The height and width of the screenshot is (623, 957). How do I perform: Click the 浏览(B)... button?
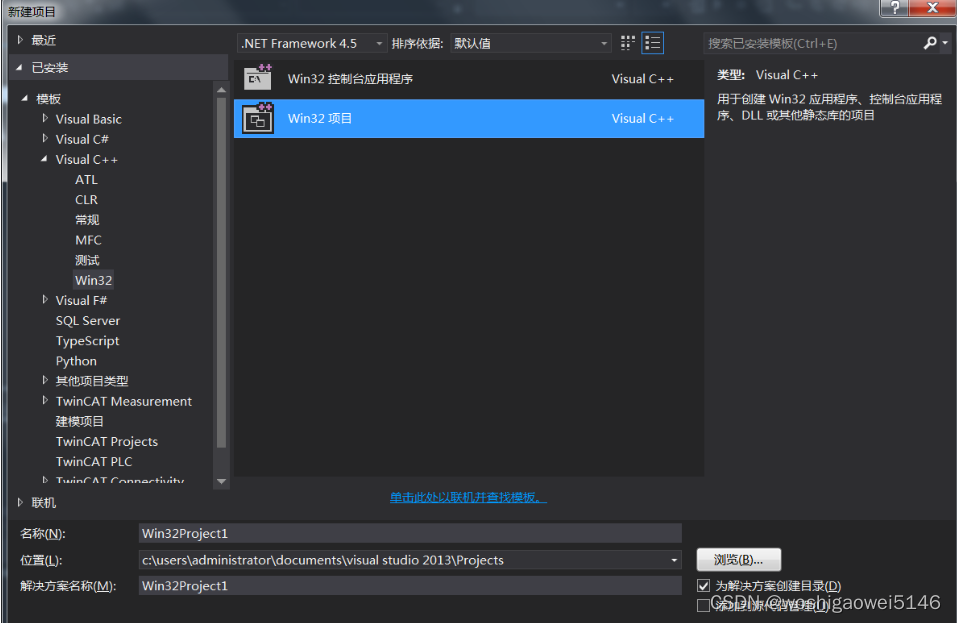(x=739, y=560)
